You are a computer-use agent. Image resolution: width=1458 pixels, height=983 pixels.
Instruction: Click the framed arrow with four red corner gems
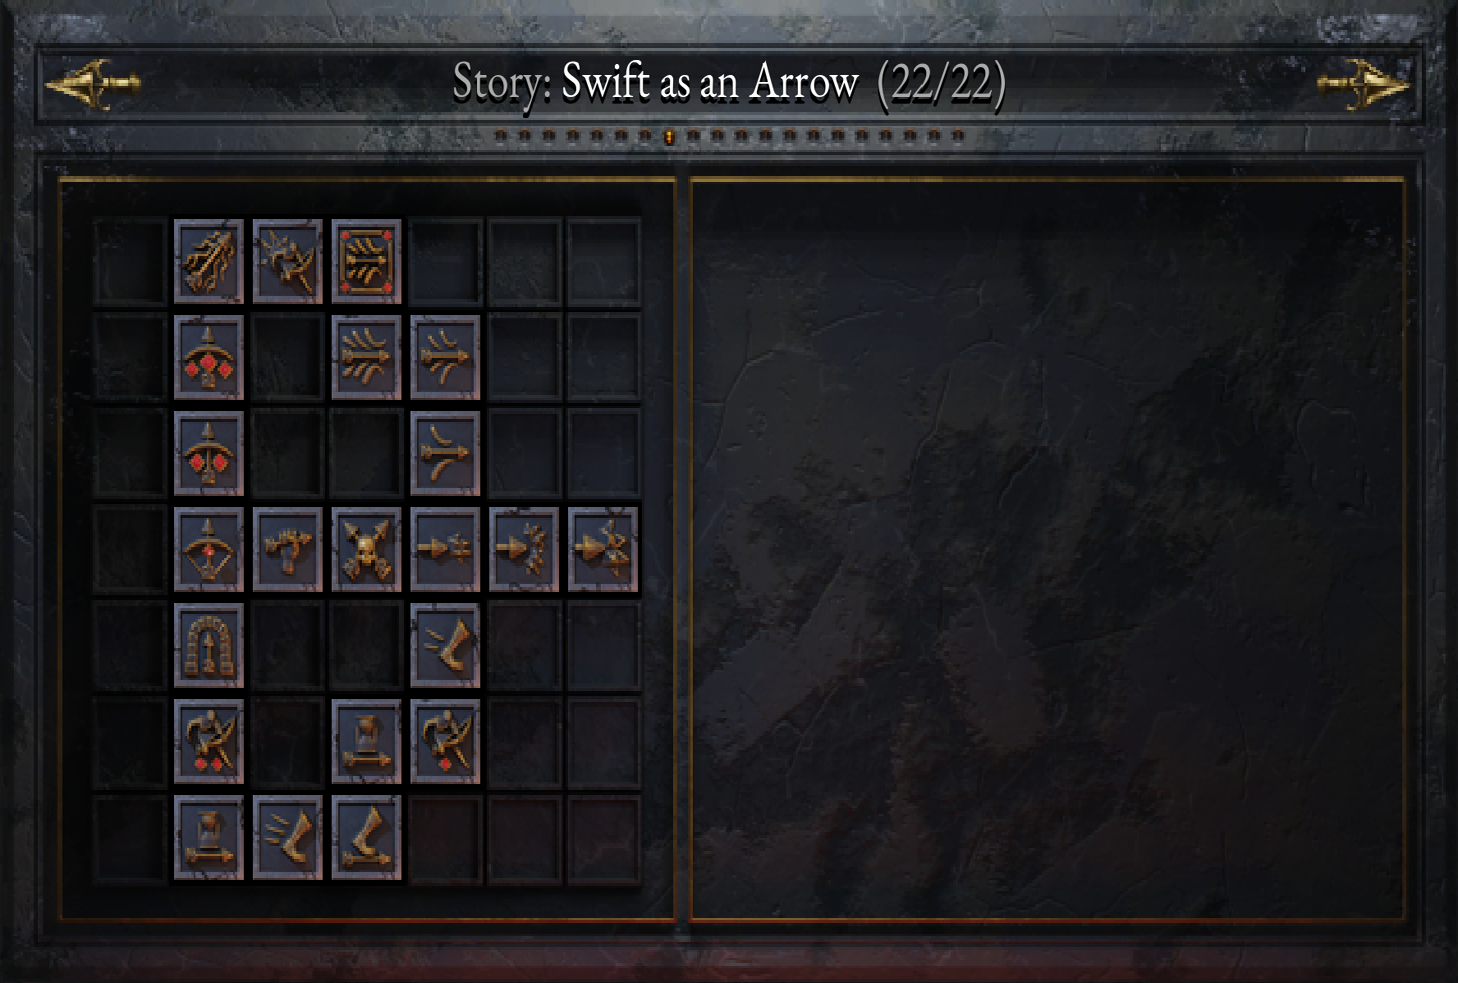point(367,262)
